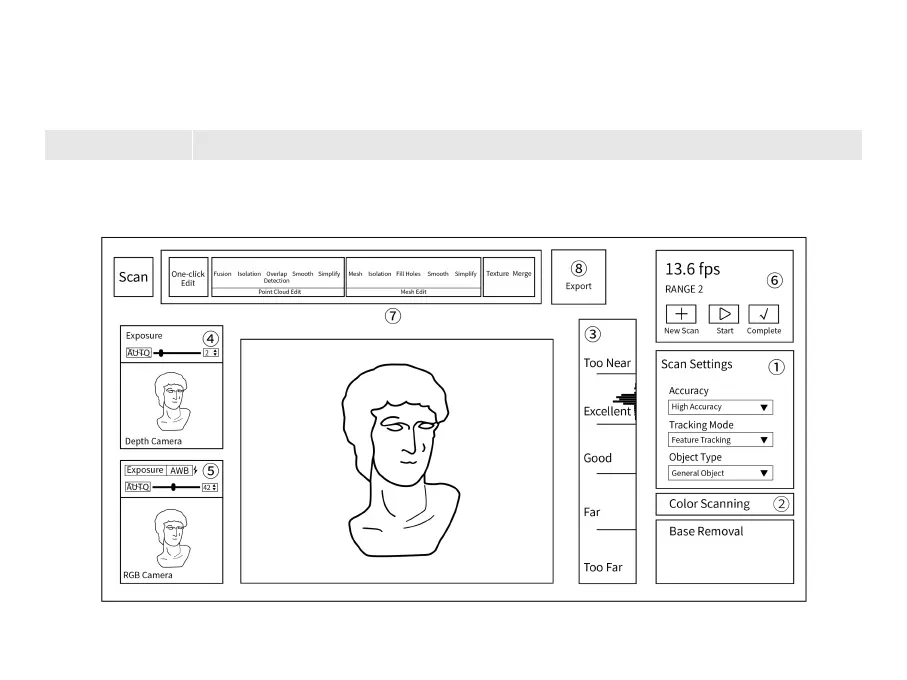The height and width of the screenshot is (680, 907).
Task: Click the Complete checkmark icon
Action: [x=764, y=314]
